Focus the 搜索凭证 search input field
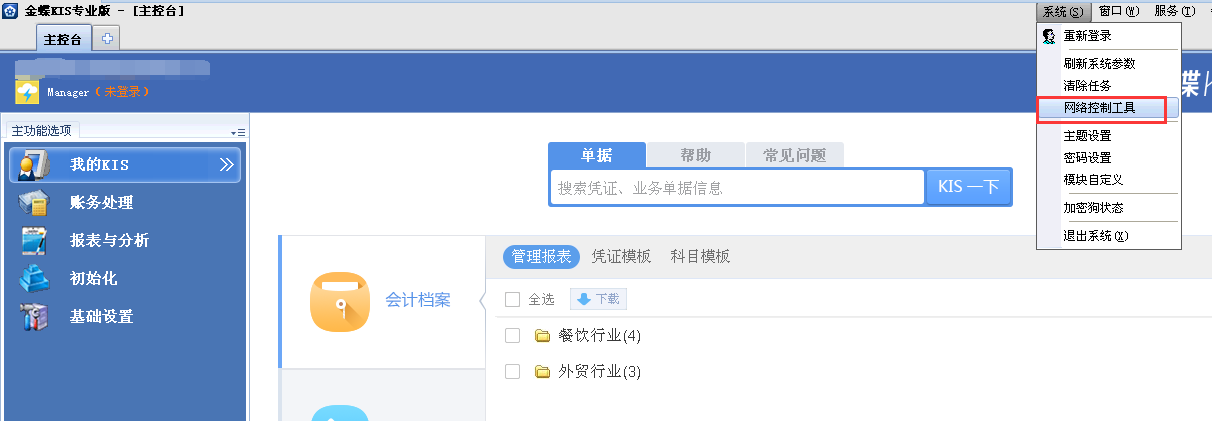This screenshot has height=421, width=1212. click(737, 187)
